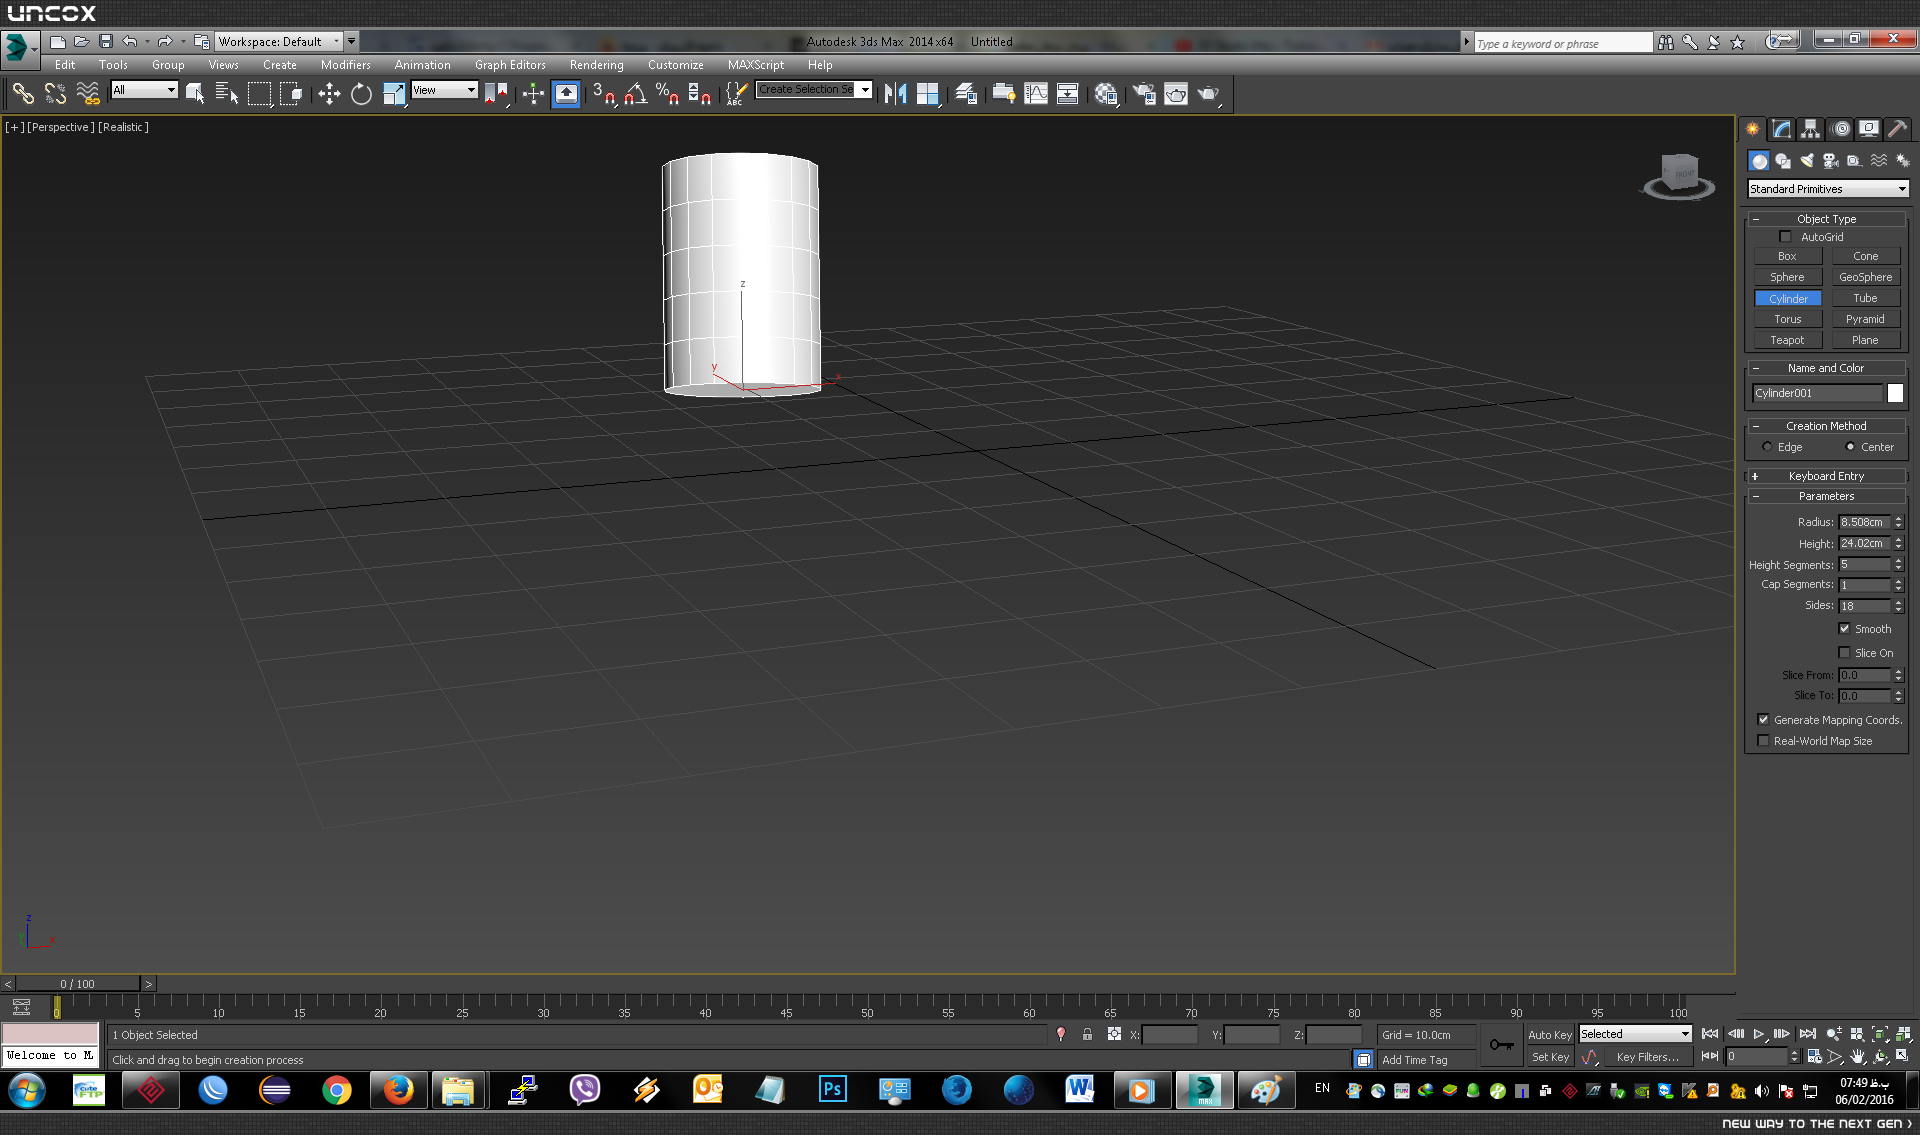Select the Systems category icon
The width and height of the screenshot is (1920, 1135).
click(x=1902, y=161)
